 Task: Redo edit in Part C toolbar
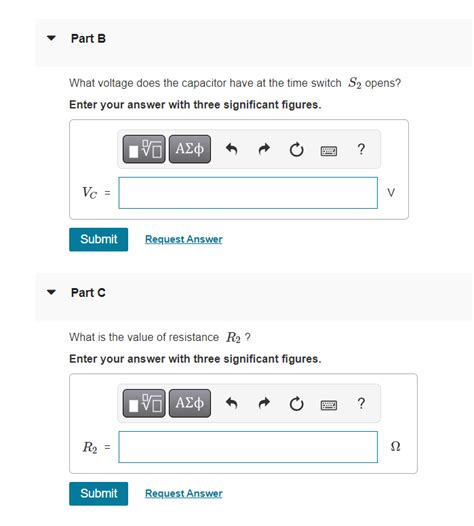264,403
